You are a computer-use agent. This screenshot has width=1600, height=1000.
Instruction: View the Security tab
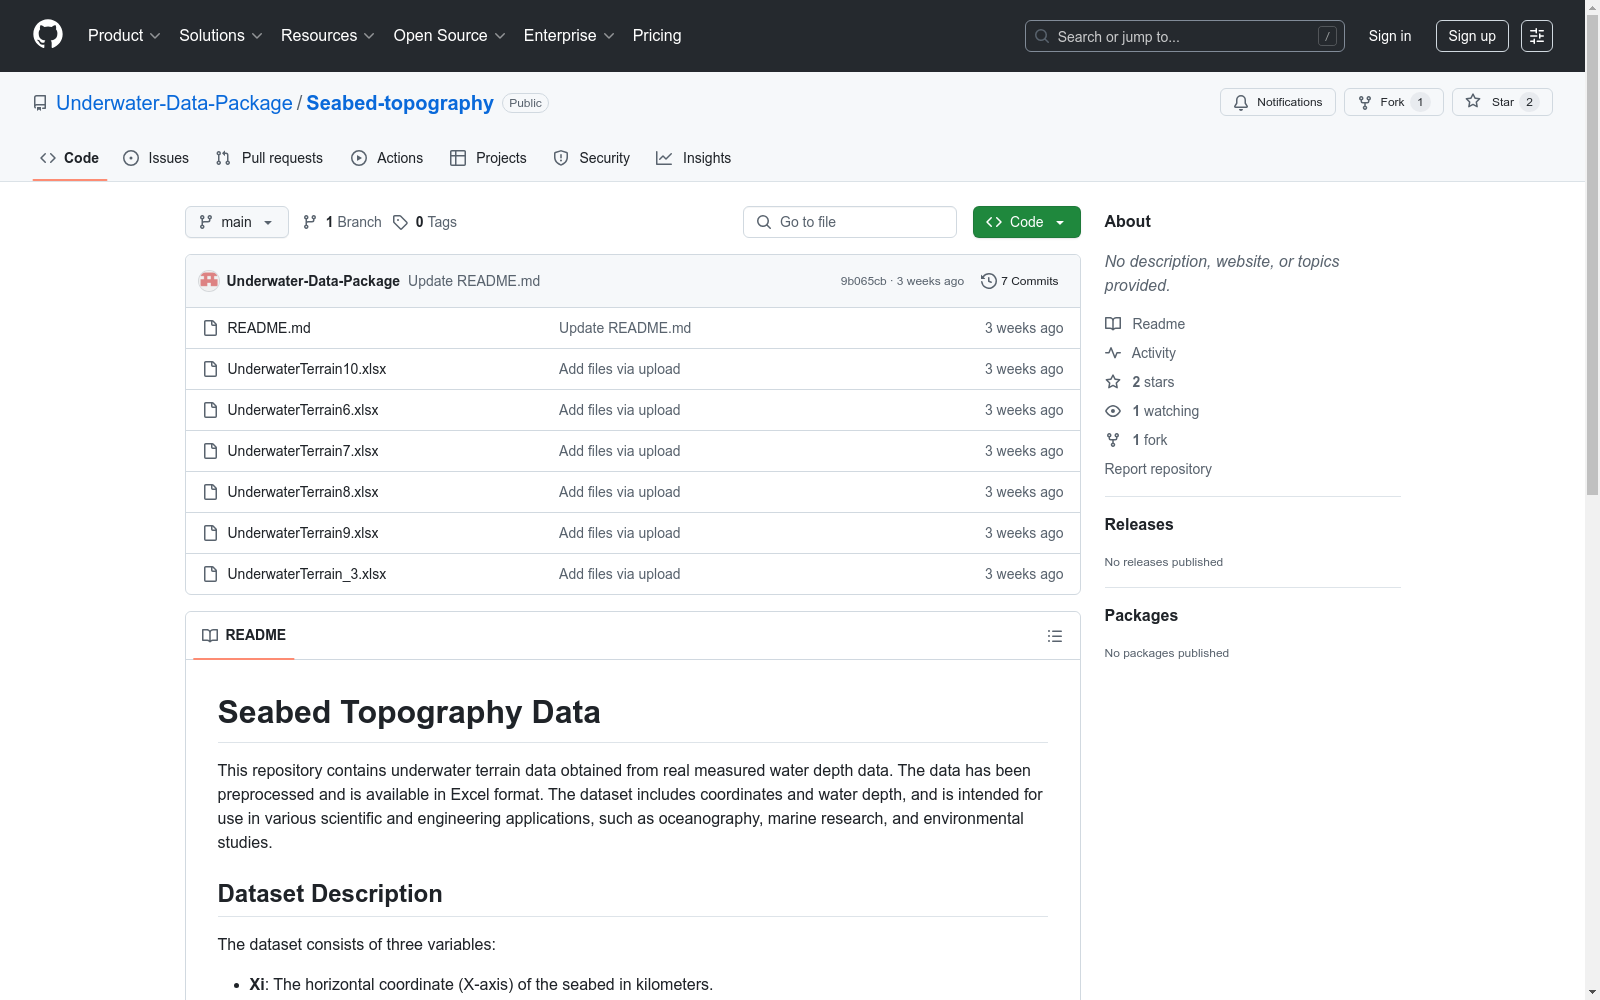click(592, 158)
